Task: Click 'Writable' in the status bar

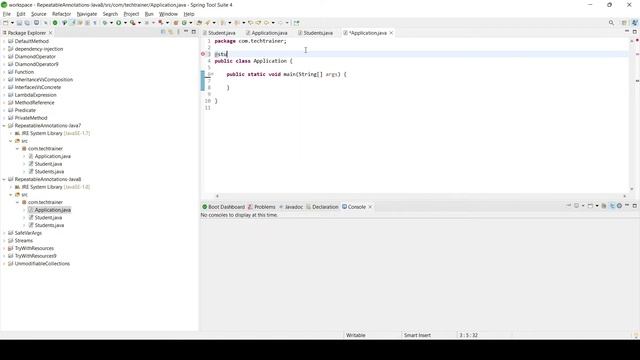Action: [356, 335]
